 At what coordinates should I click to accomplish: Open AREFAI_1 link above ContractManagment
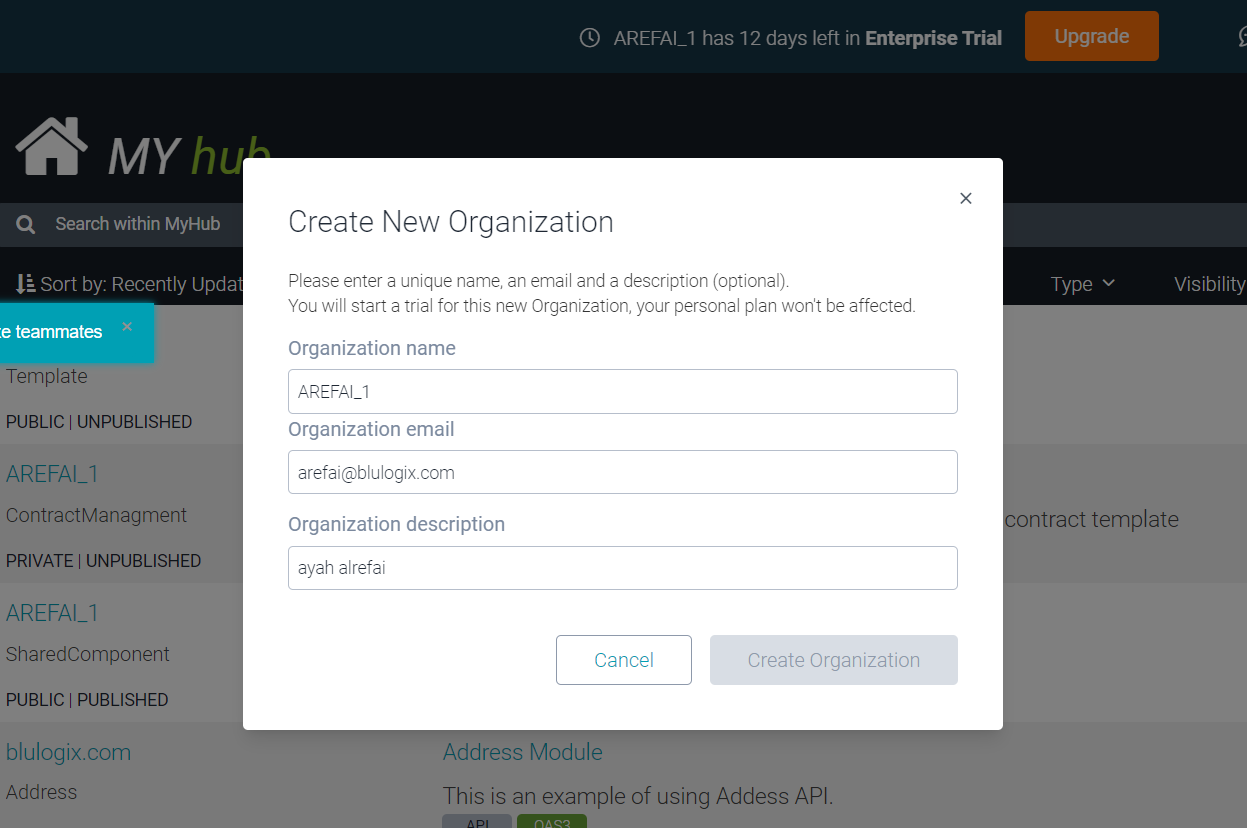click(x=52, y=474)
